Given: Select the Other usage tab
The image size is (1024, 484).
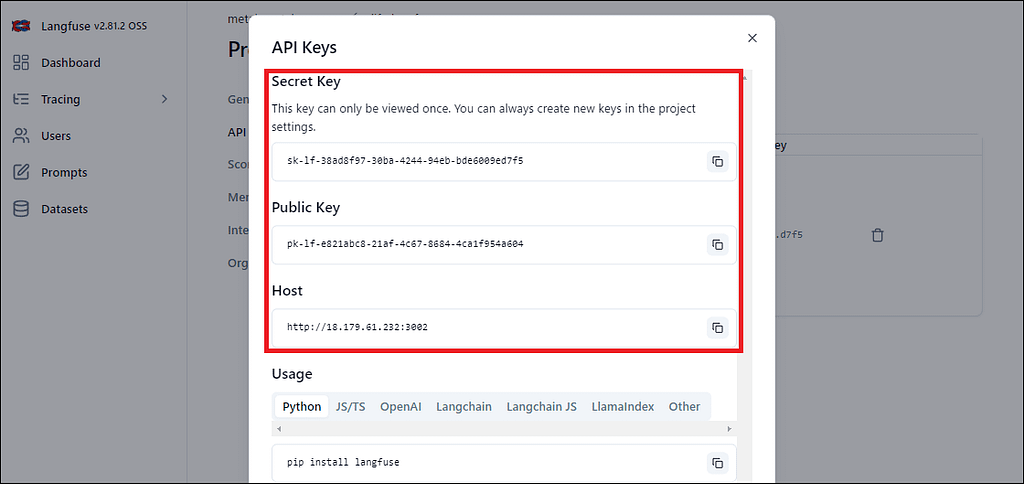Looking at the screenshot, I should click(684, 407).
